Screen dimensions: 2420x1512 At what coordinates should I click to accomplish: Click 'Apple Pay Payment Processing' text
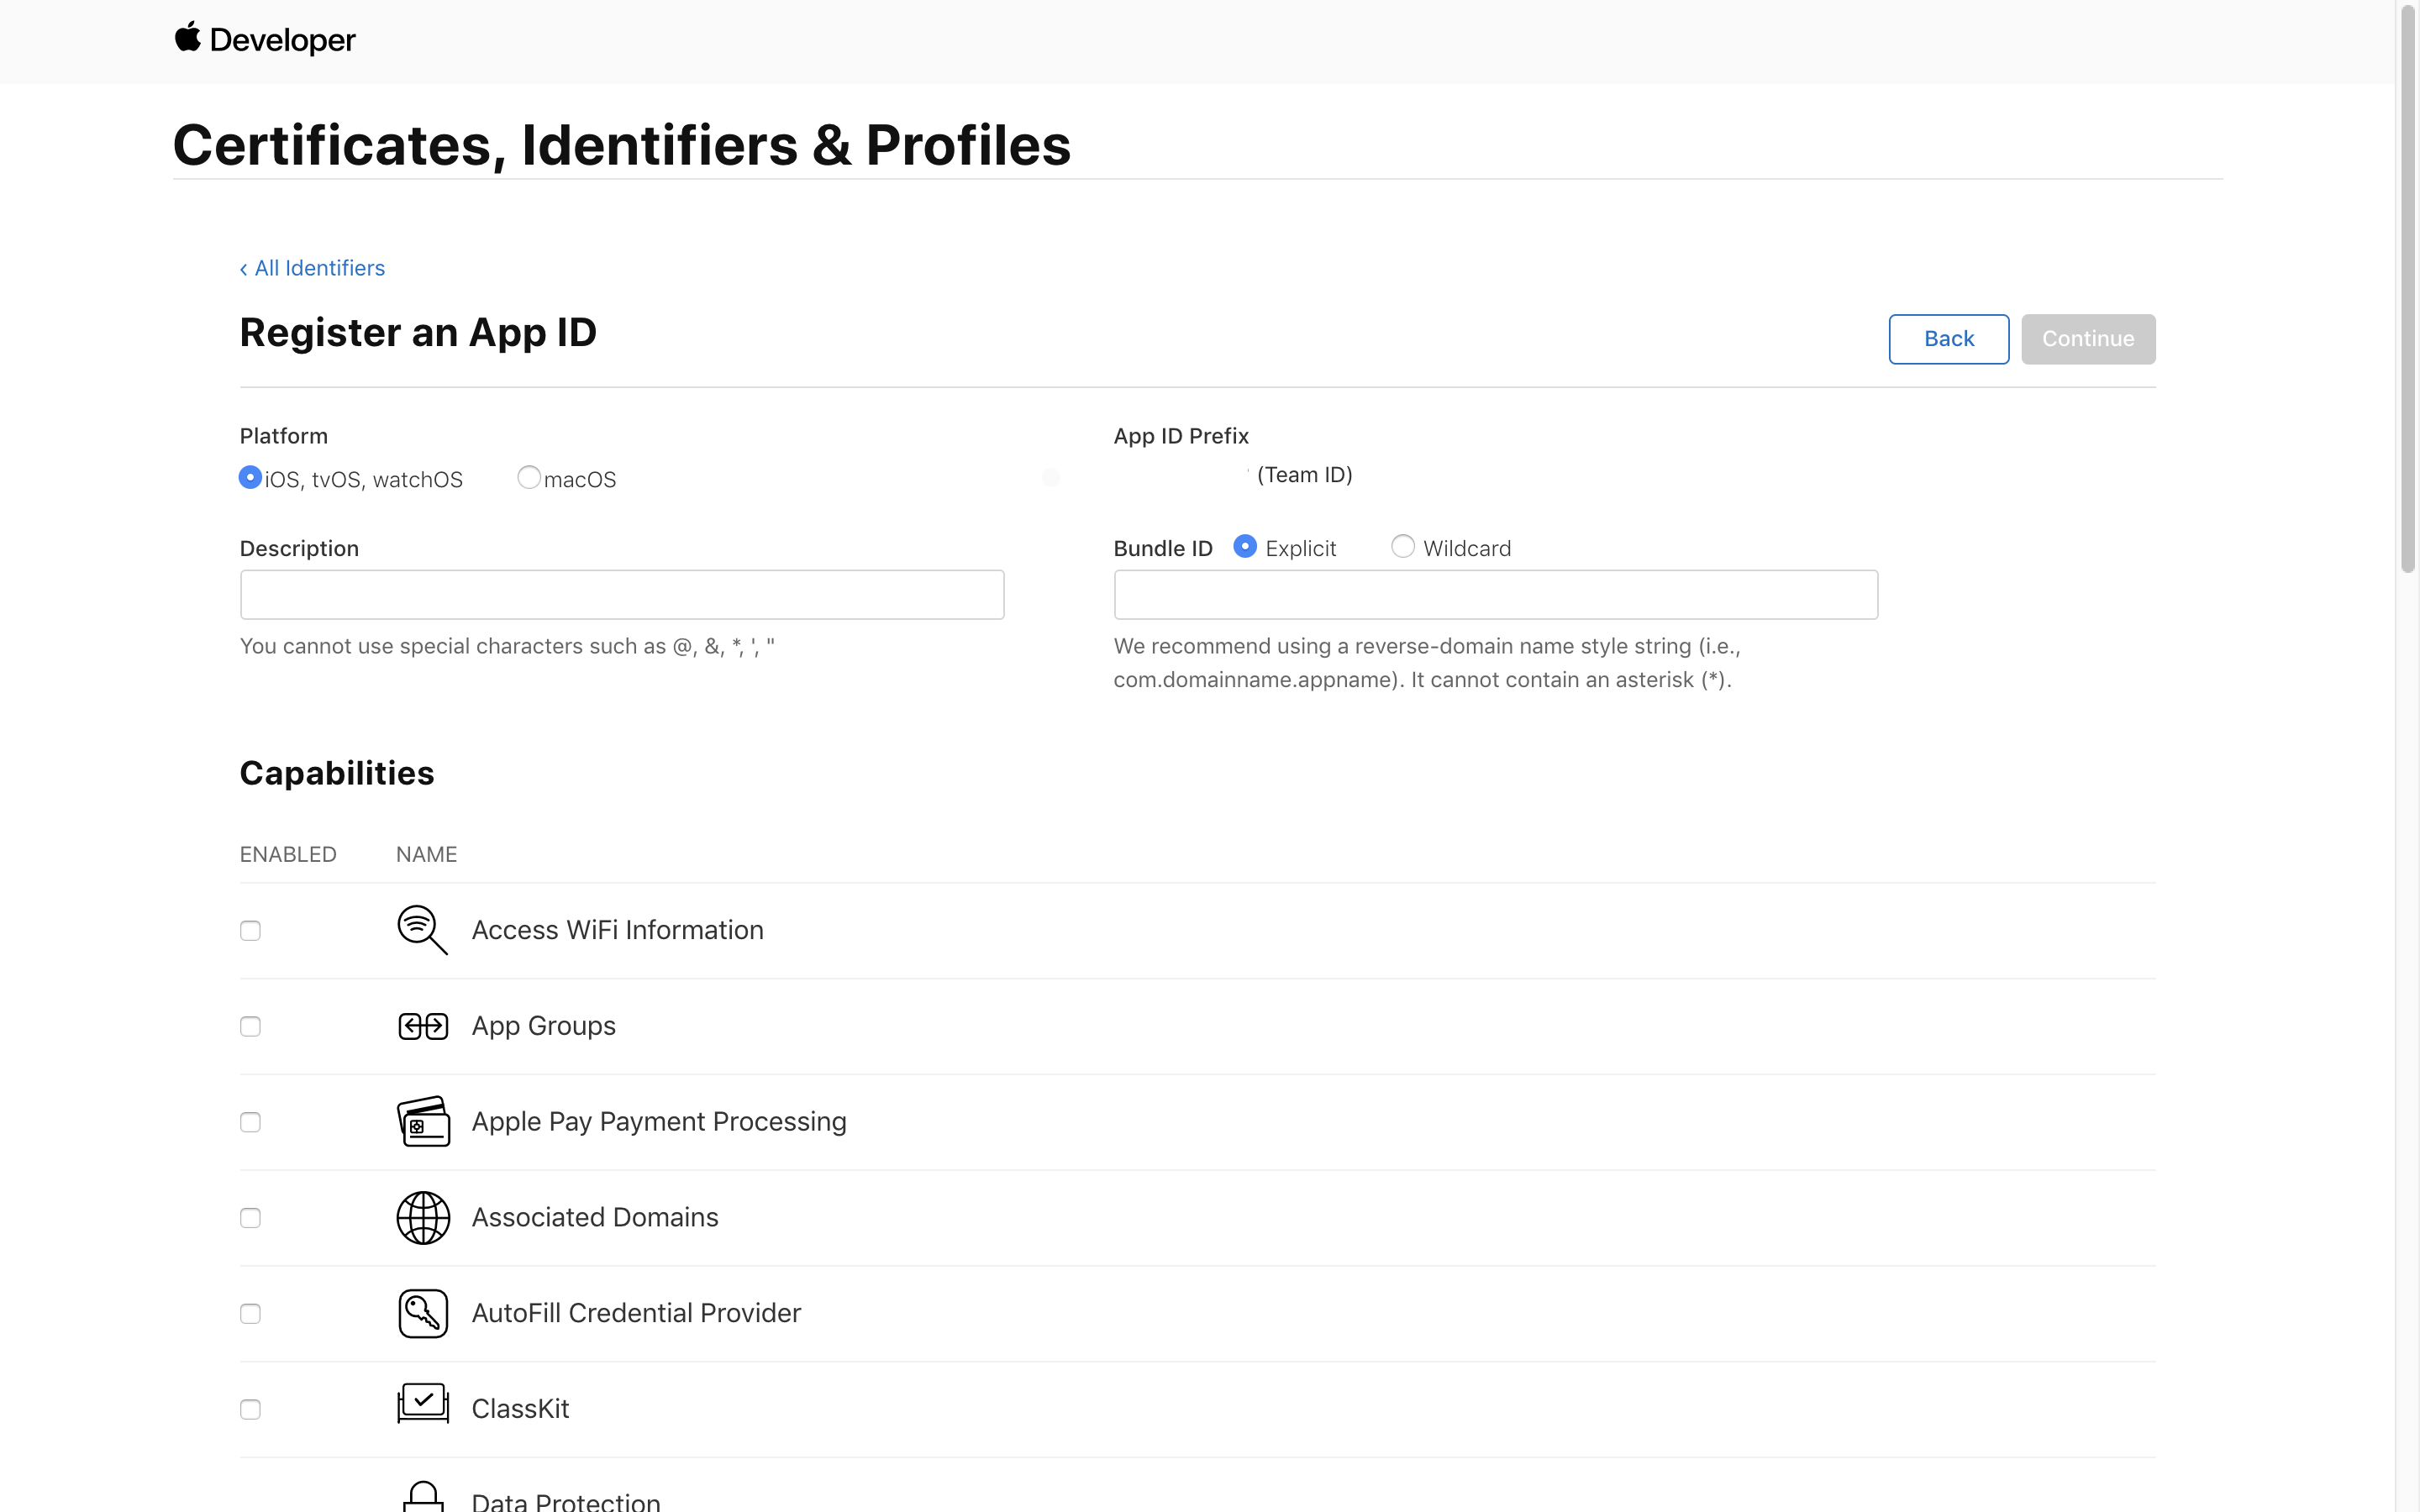pyautogui.click(x=659, y=1122)
